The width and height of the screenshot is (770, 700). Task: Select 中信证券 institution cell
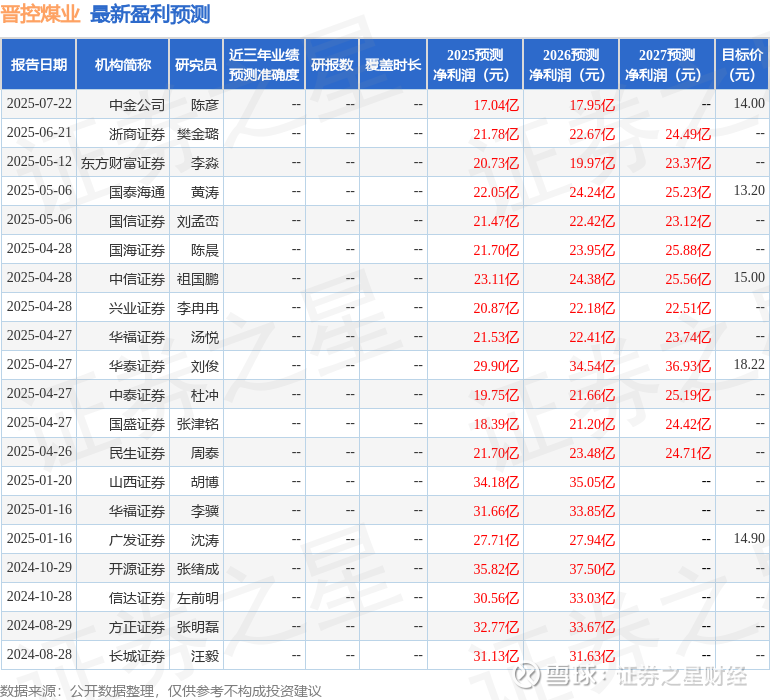137,279
